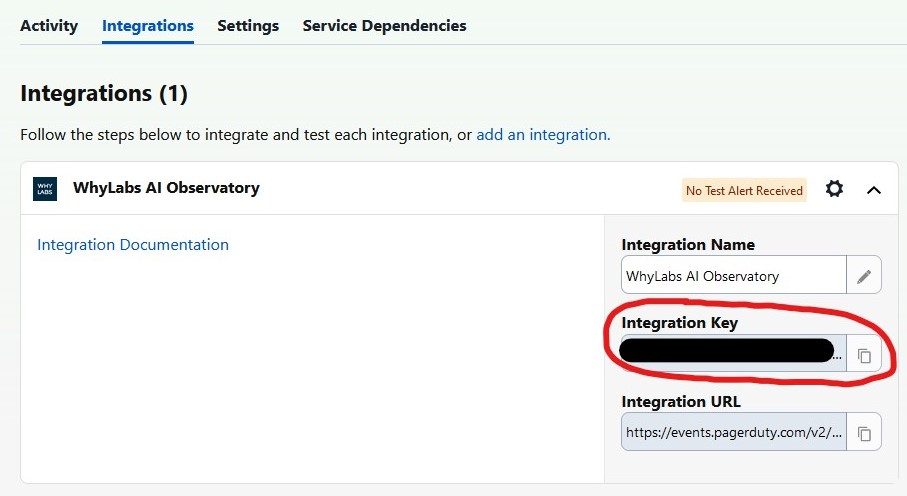The height and width of the screenshot is (496, 907).
Task: Click the Integration URL label
Action: [681, 402]
